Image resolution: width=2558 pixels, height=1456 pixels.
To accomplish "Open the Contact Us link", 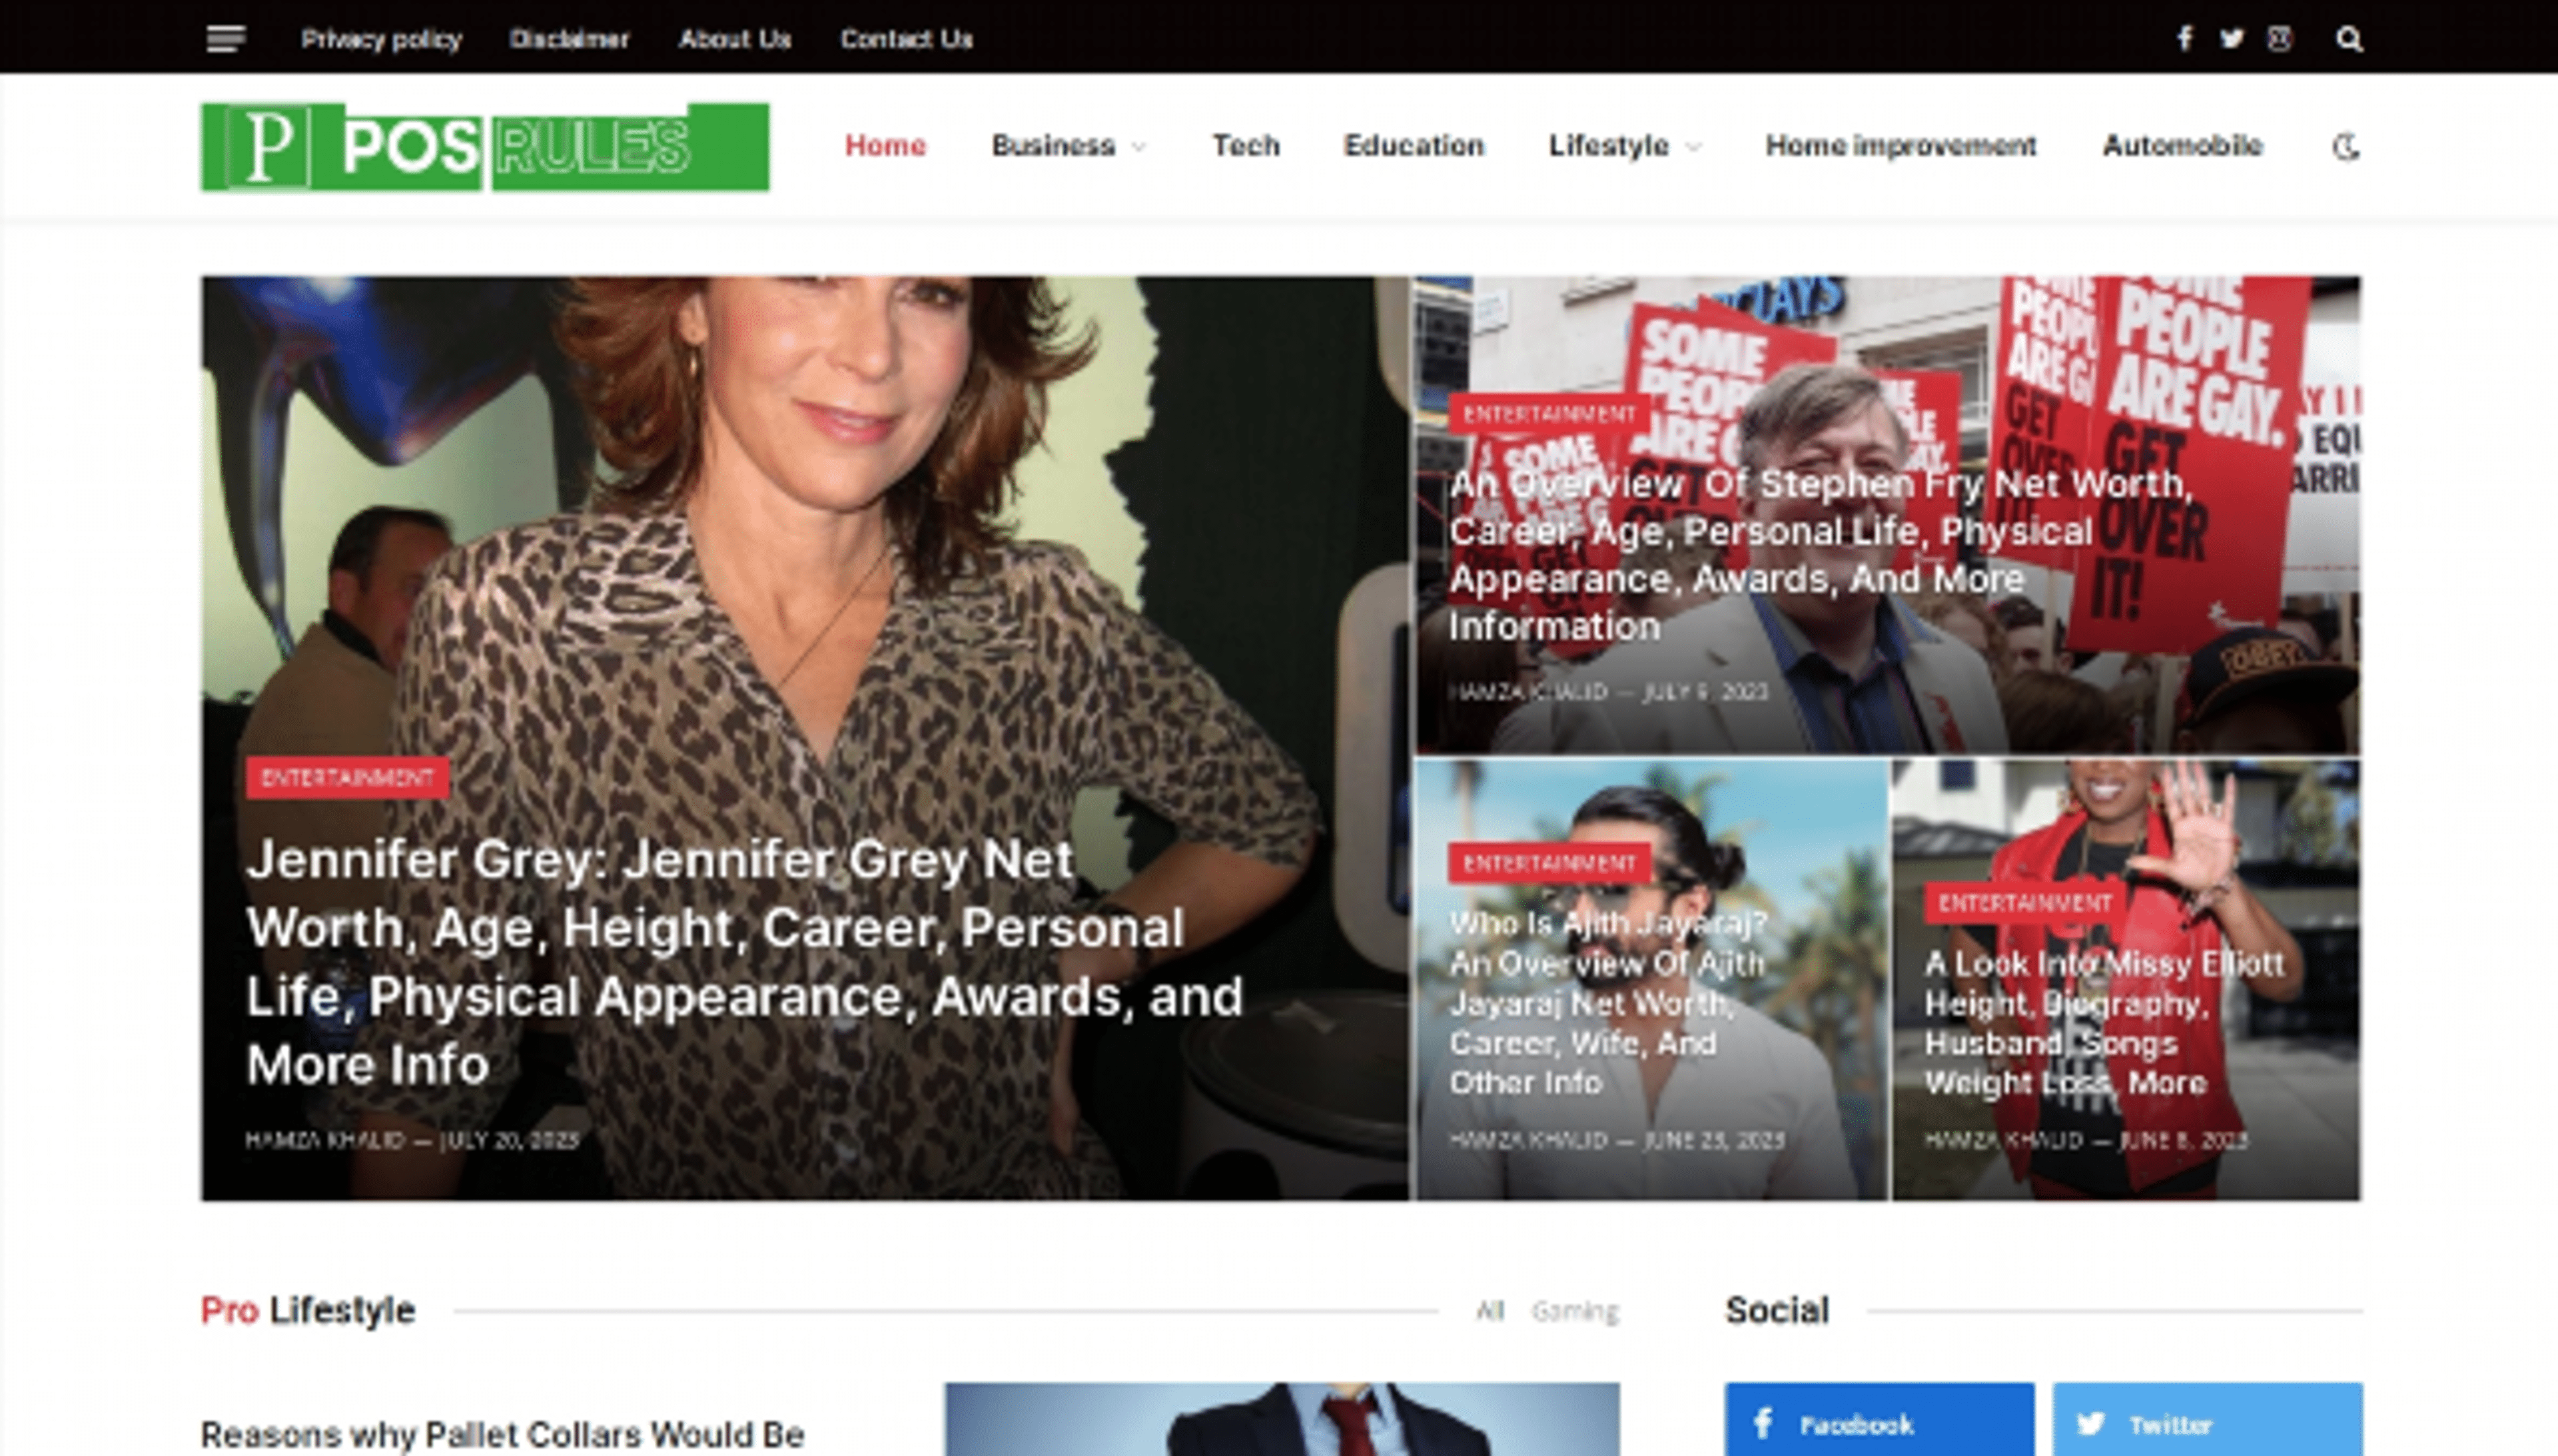I will click(x=906, y=39).
